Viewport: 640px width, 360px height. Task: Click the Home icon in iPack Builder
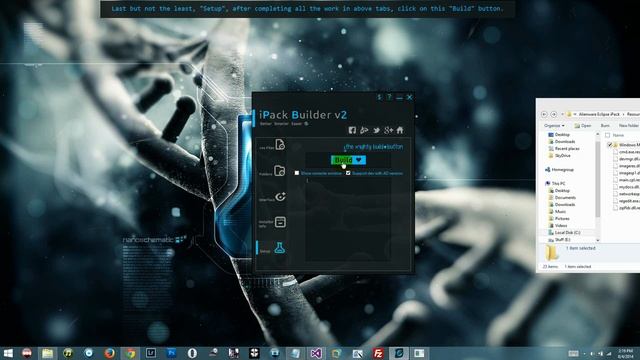tap(400, 130)
